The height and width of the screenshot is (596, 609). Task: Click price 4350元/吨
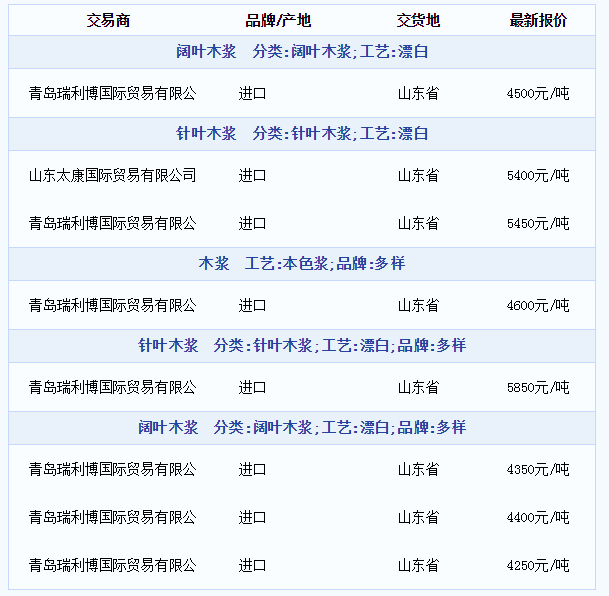[538, 469]
